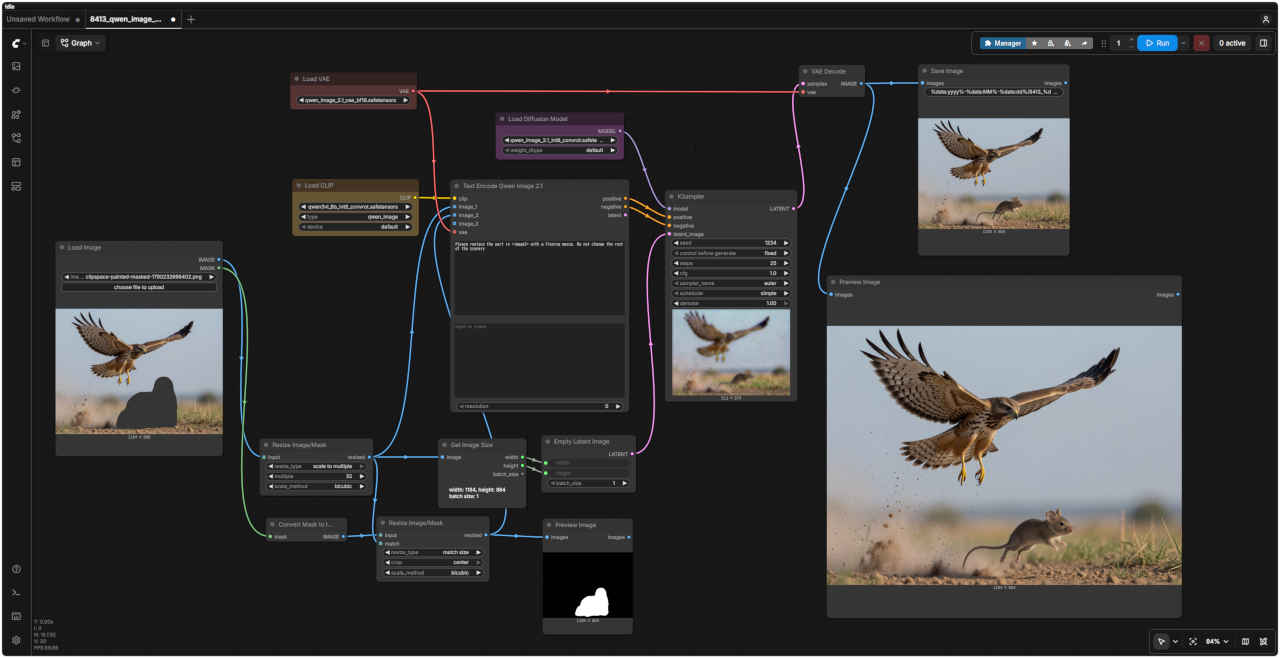Click the cfg value slider in KSampler
The image size is (1280, 658).
732,273
